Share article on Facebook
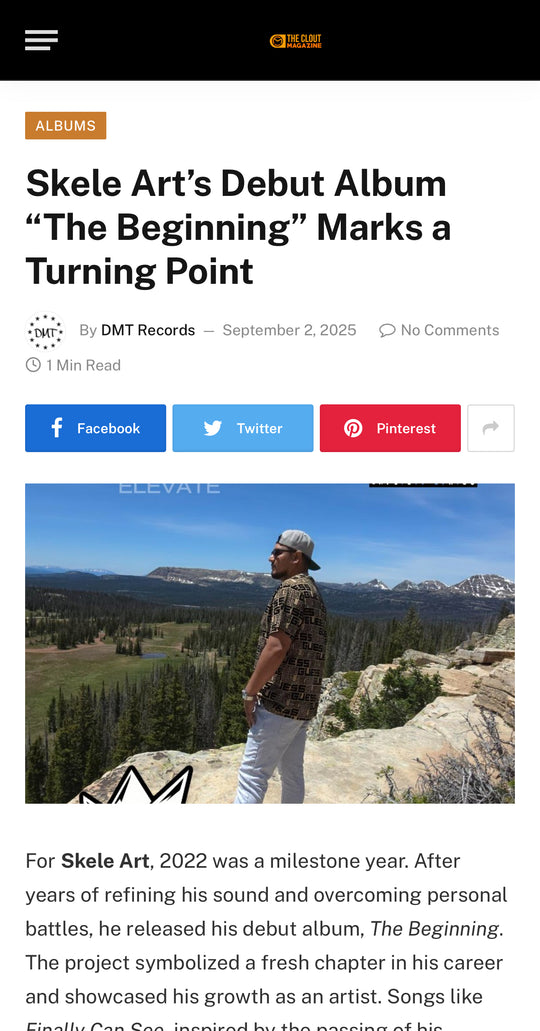 [95, 428]
